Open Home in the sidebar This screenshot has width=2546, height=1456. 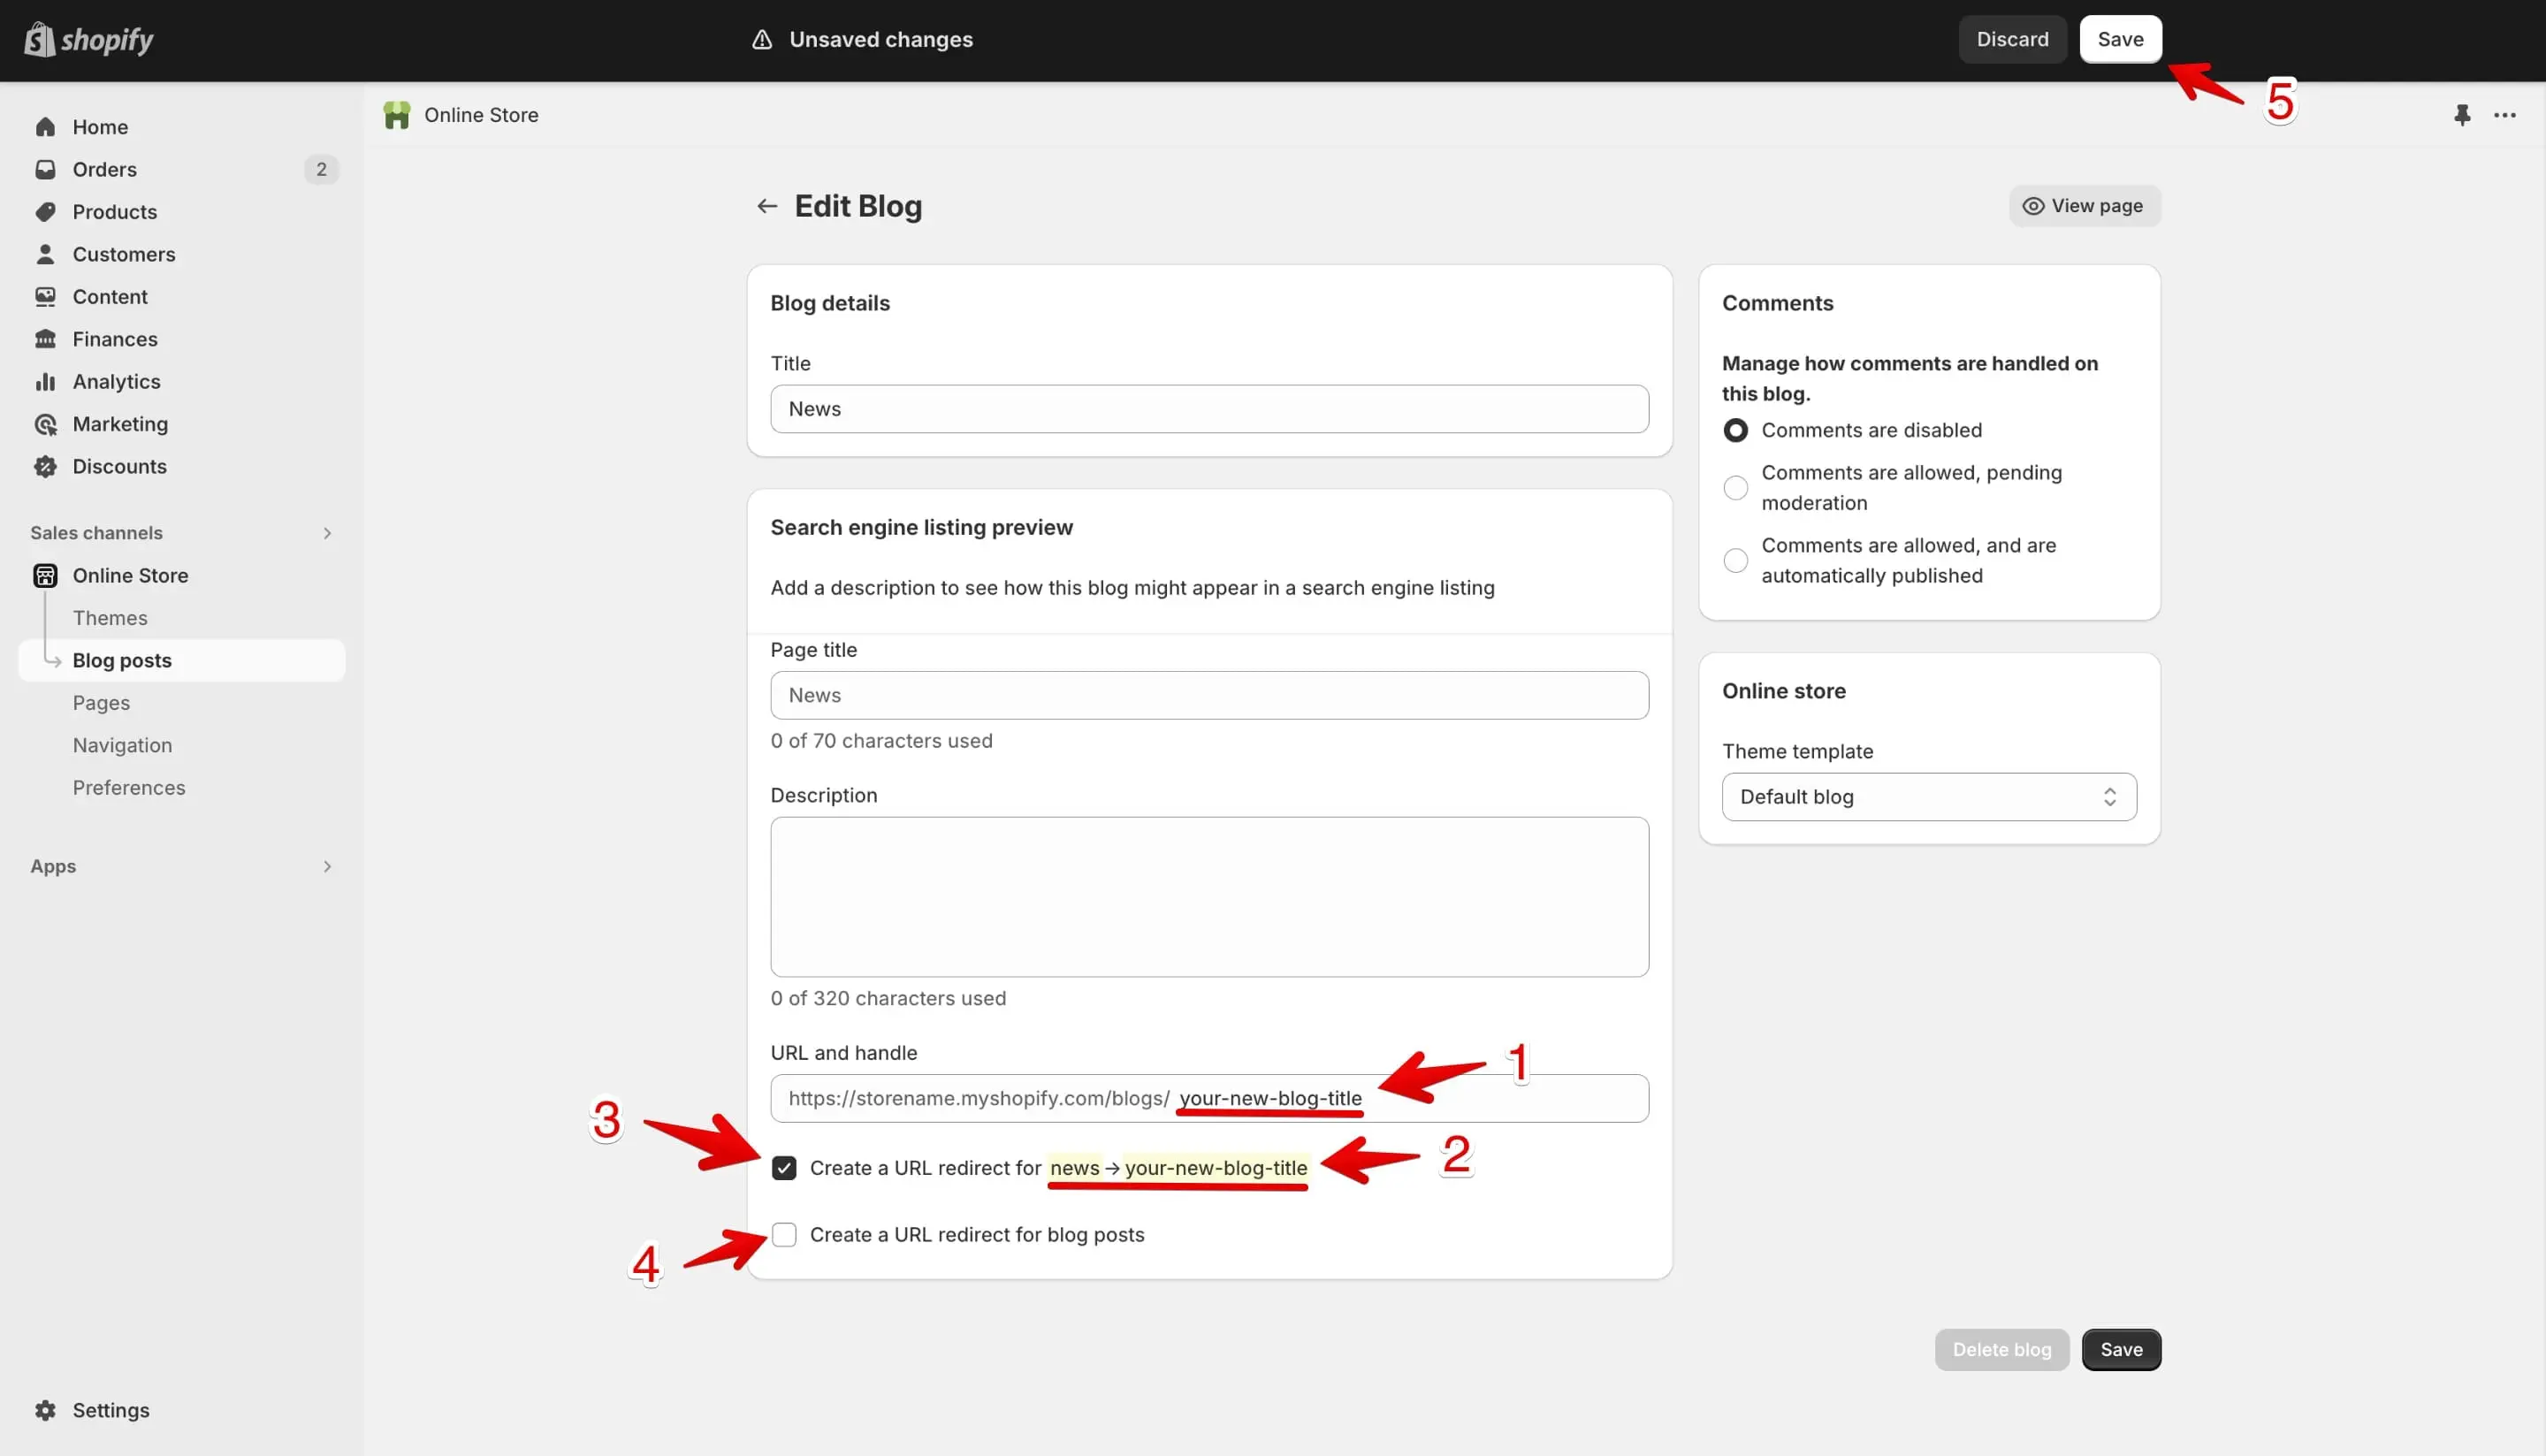pyautogui.click(x=100, y=127)
